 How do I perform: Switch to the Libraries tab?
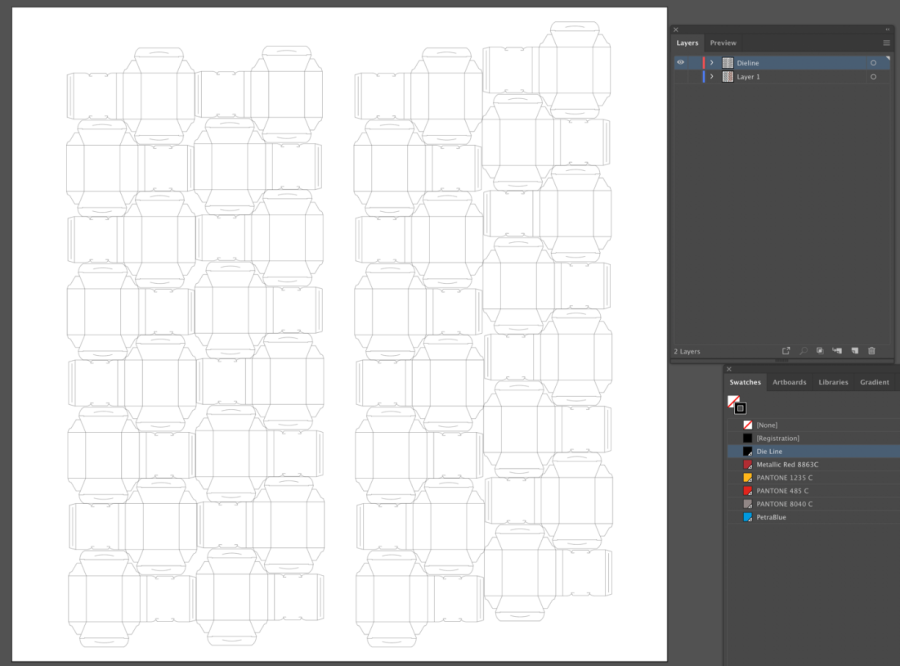(x=833, y=382)
